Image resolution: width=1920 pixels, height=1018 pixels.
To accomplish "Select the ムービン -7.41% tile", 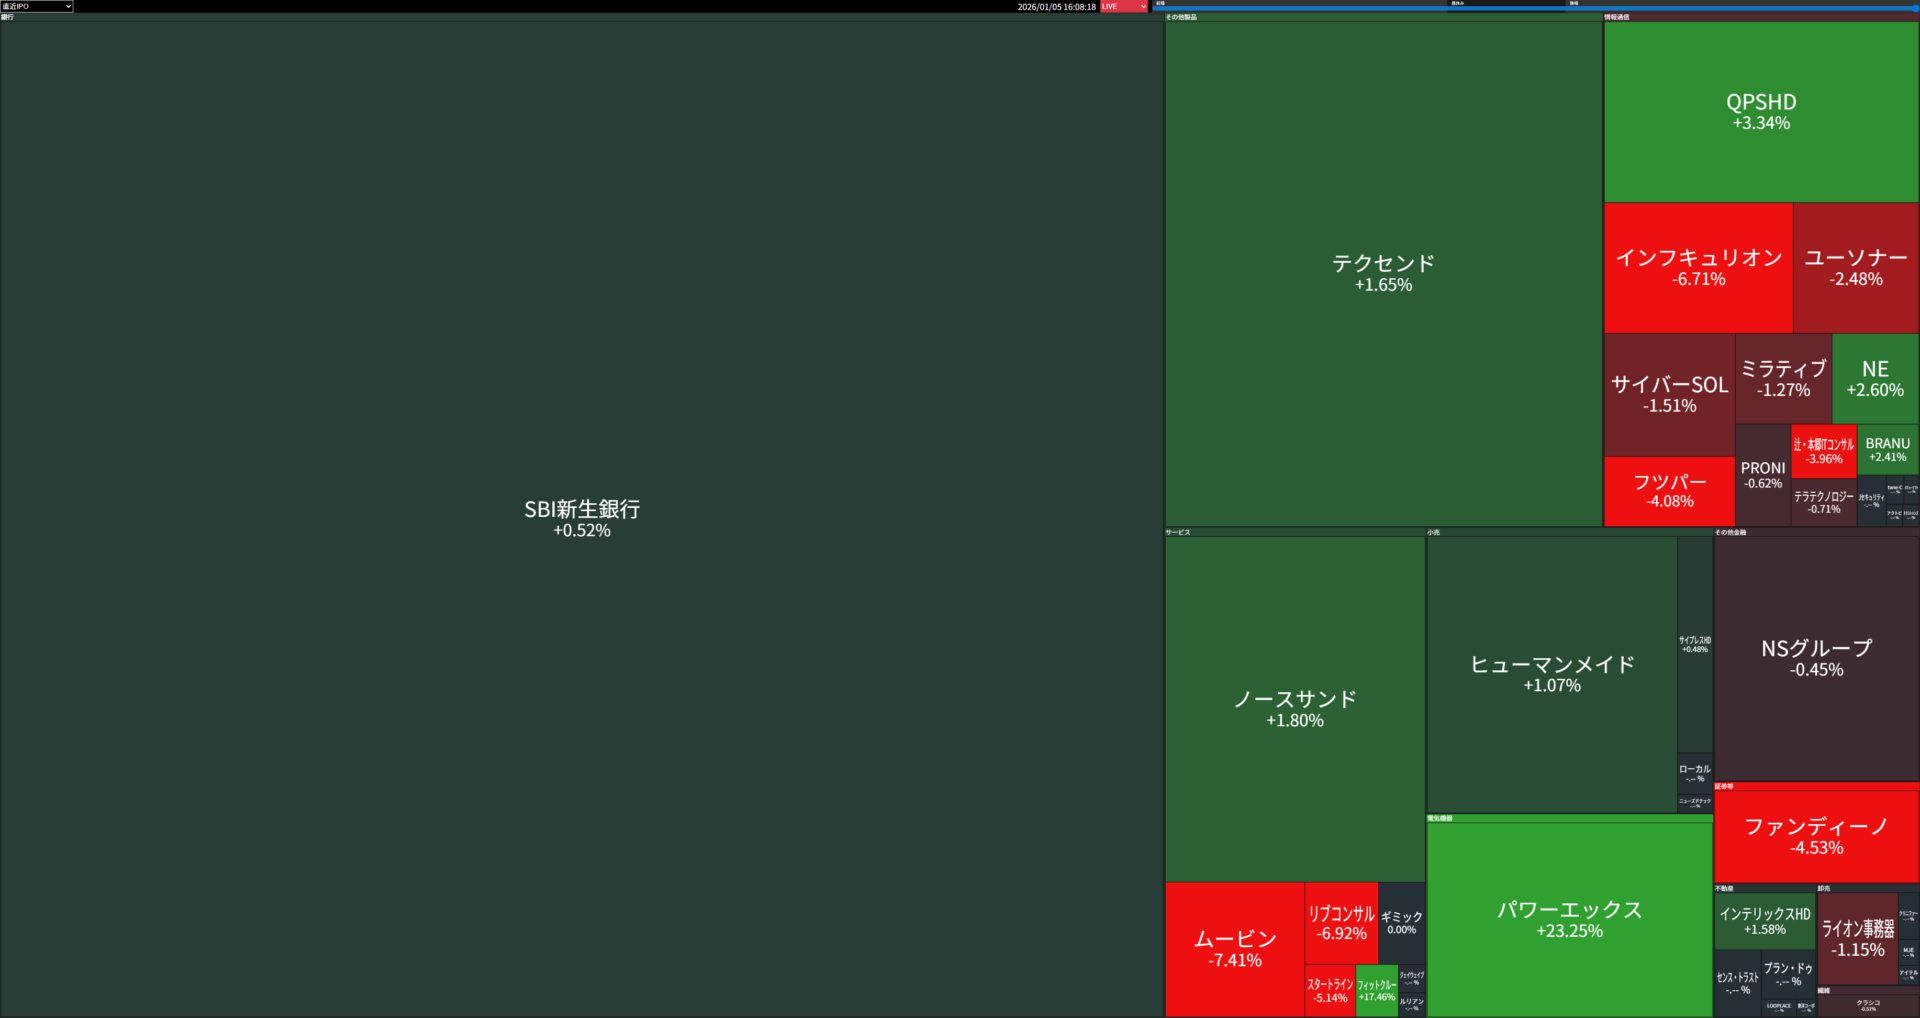I will [1234, 948].
